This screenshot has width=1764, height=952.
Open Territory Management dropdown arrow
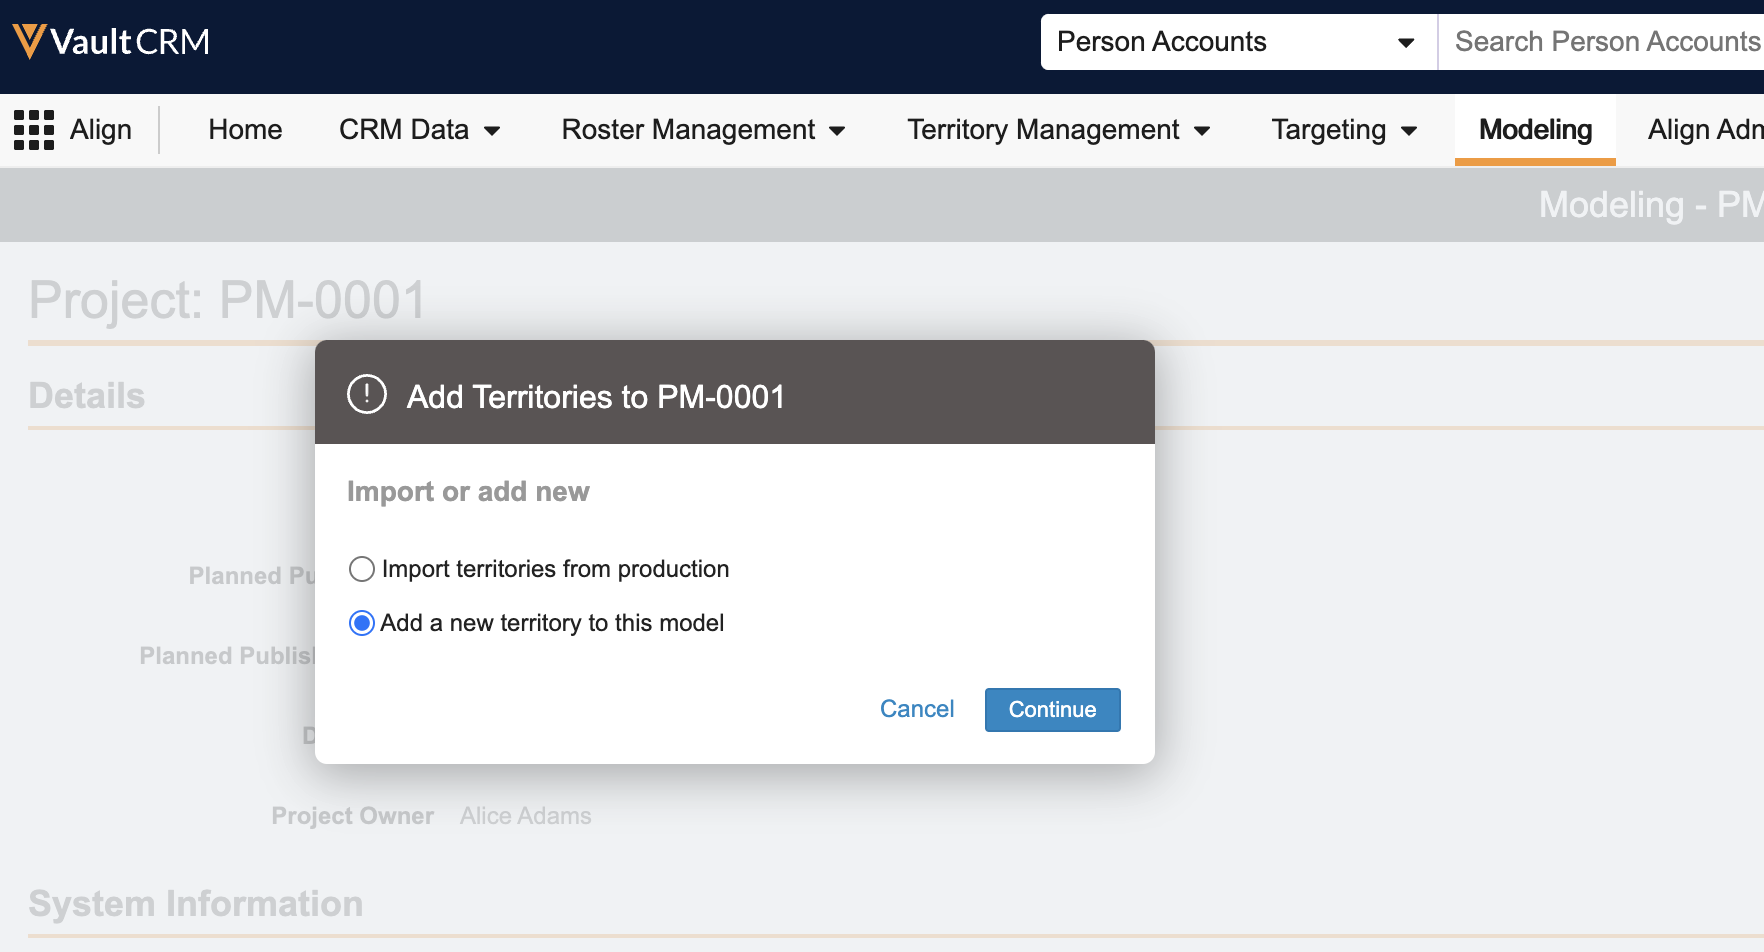pos(1202,131)
